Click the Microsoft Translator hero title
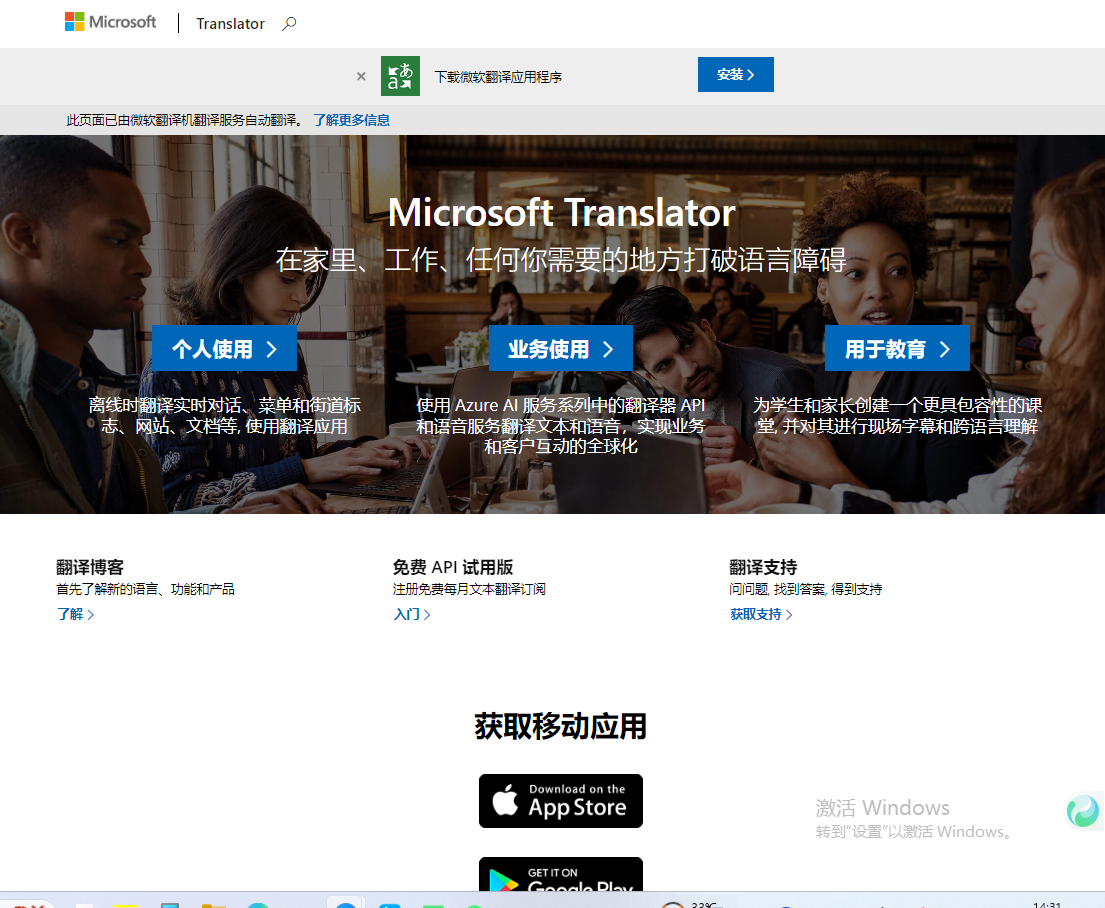Screen dimensions: 1105x908 click(x=562, y=212)
